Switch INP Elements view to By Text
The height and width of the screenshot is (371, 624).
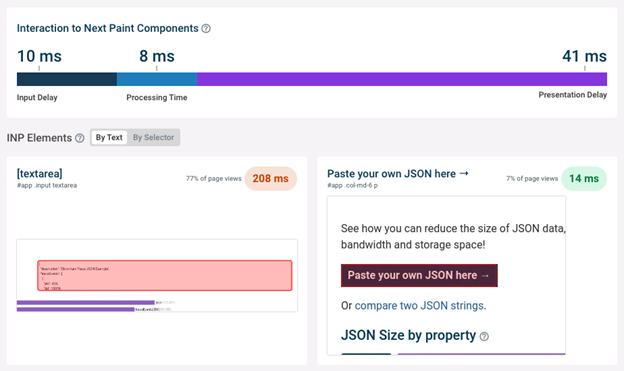109,137
